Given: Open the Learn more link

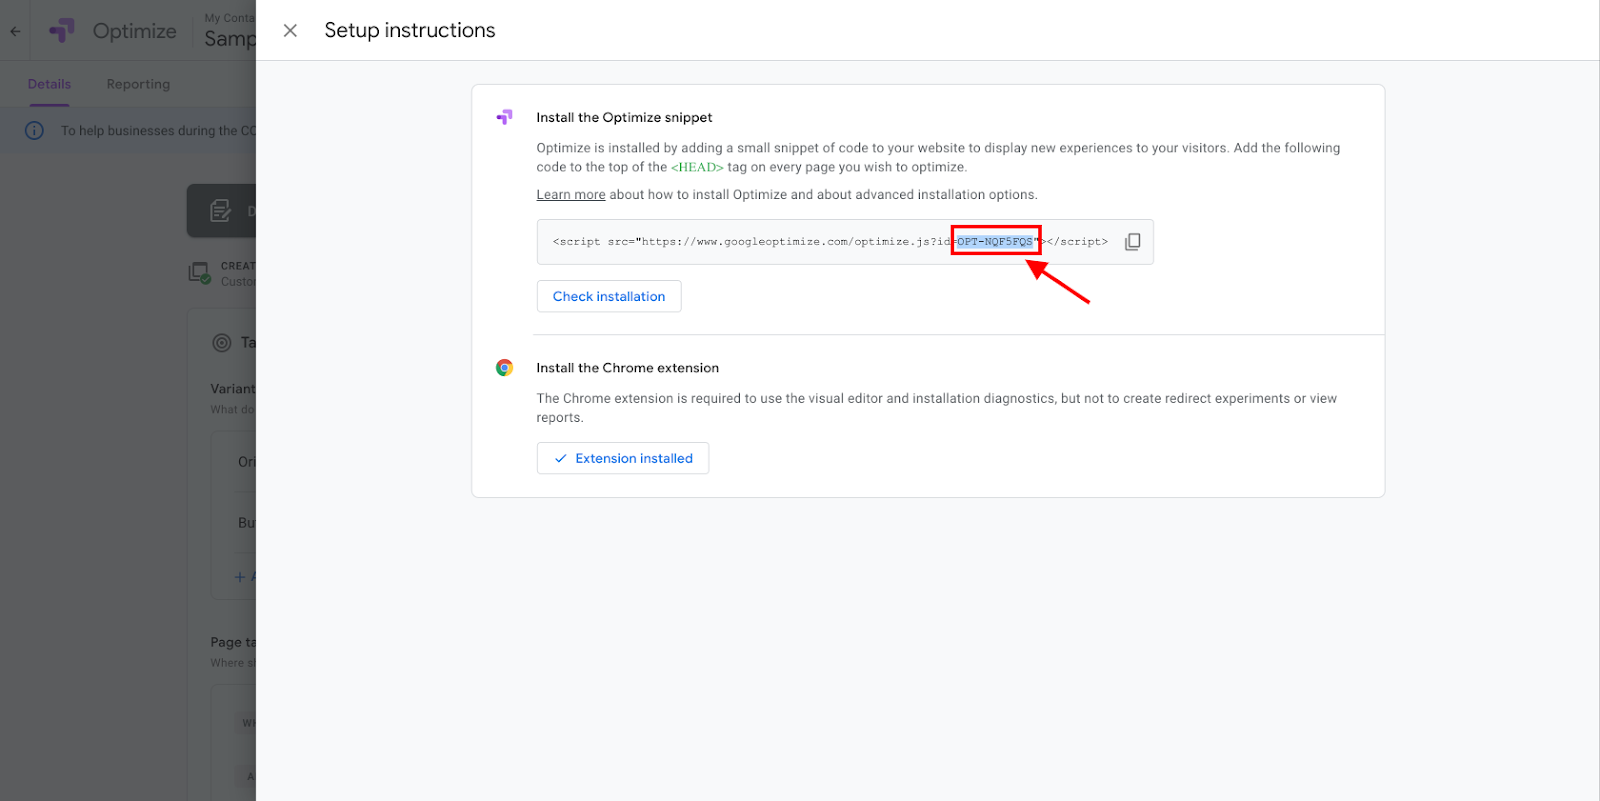Looking at the screenshot, I should click(x=571, y=195).
